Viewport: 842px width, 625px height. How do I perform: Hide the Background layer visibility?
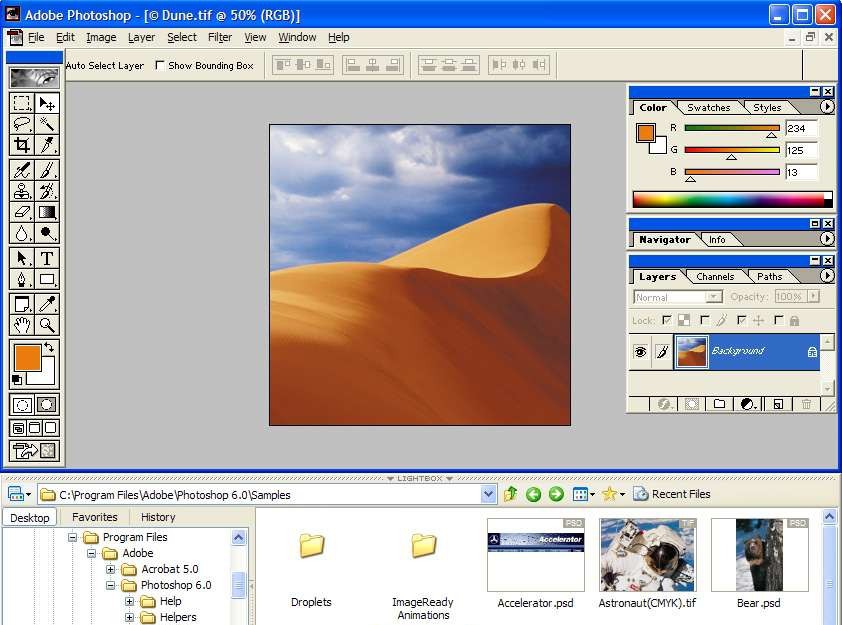[641, 352]
